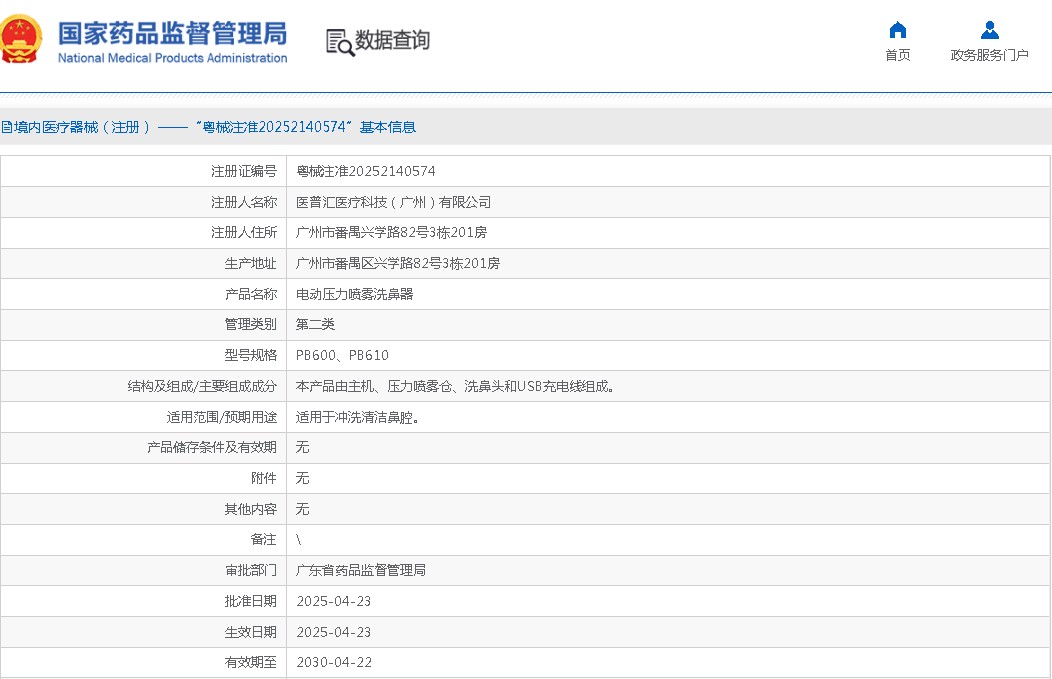The height and width of the screenshot is (679, 1052).
Task: Open the 政务服务门户 text link
Action: 989,55
